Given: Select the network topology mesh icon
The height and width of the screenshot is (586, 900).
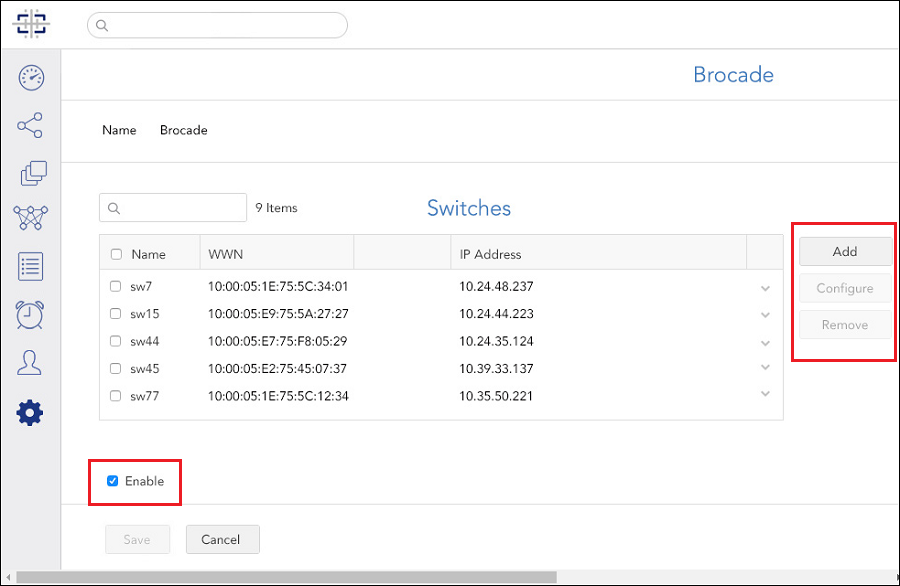Looking at the screenshot, I should tap(30, 218).
